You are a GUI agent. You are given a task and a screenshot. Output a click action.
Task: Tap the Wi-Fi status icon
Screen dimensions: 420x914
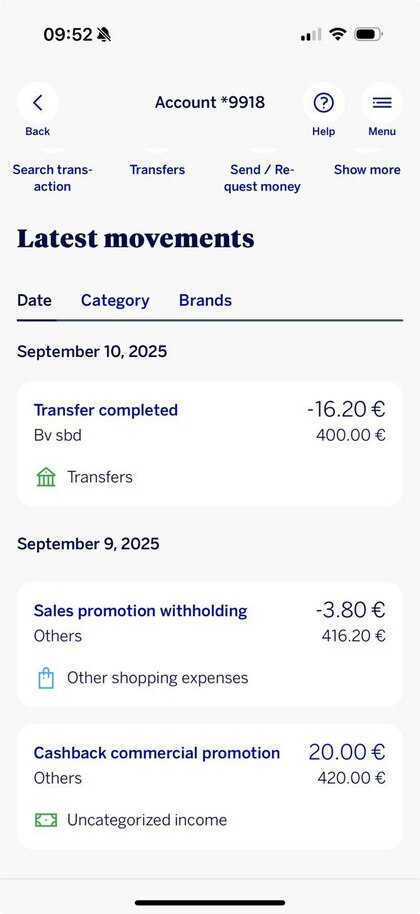tap(337, 34)
